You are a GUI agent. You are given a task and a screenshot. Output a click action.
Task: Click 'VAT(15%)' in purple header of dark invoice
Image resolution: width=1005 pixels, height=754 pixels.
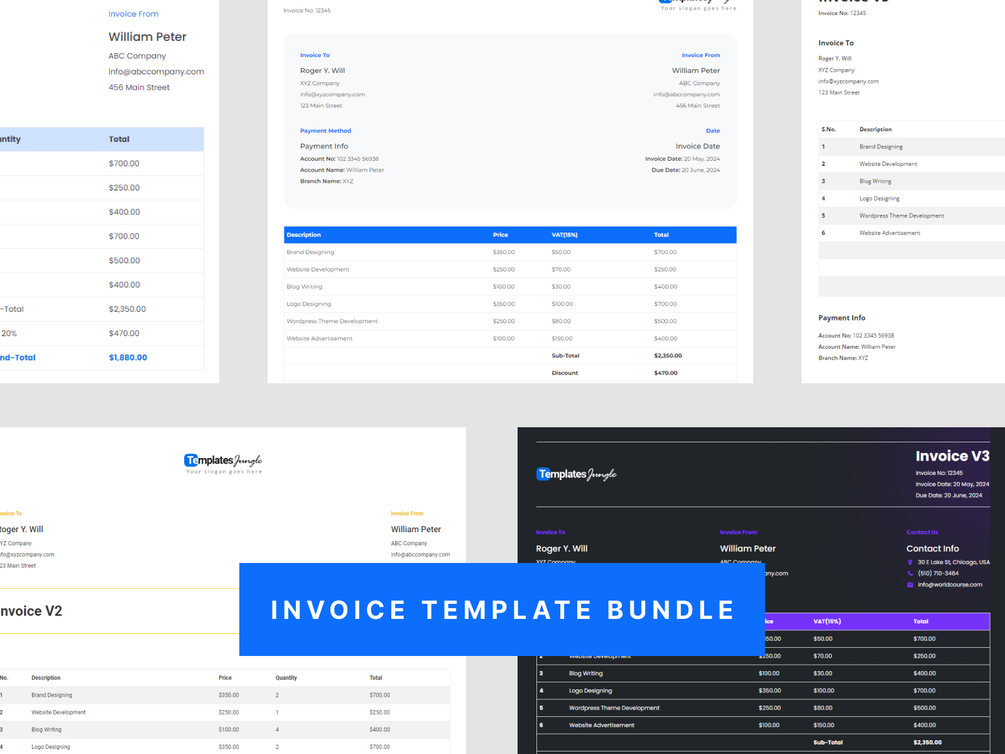click(x=827, y=621)
